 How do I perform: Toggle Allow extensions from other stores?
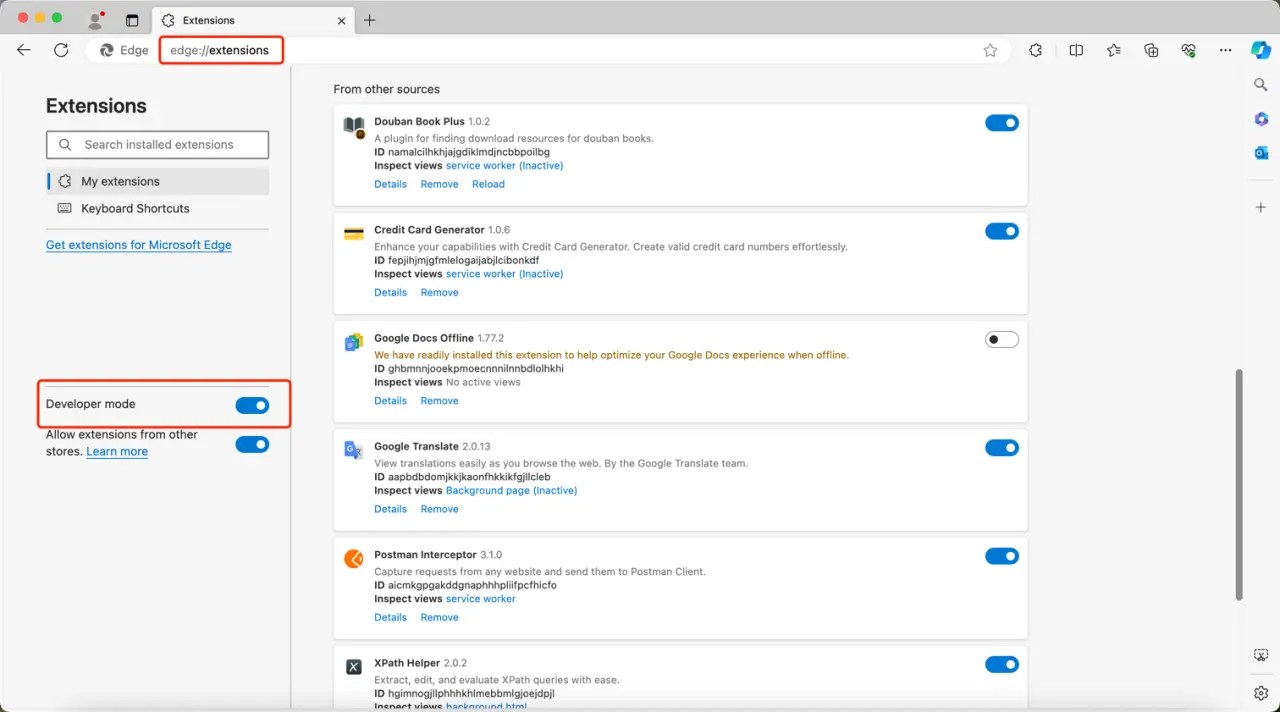click(x=252, y=444)
